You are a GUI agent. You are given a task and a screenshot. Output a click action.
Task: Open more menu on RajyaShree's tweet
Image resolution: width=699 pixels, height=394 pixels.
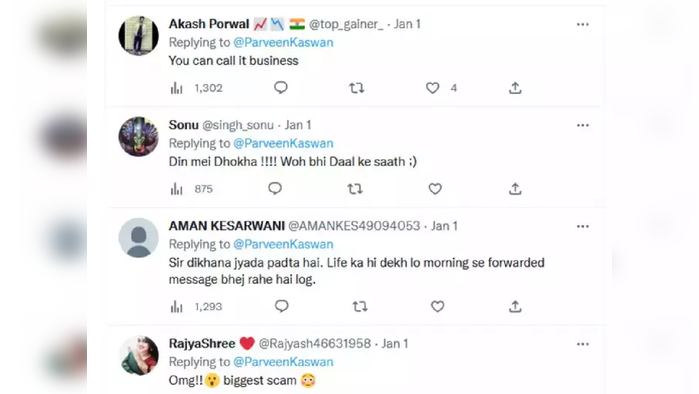coord(583,345)
